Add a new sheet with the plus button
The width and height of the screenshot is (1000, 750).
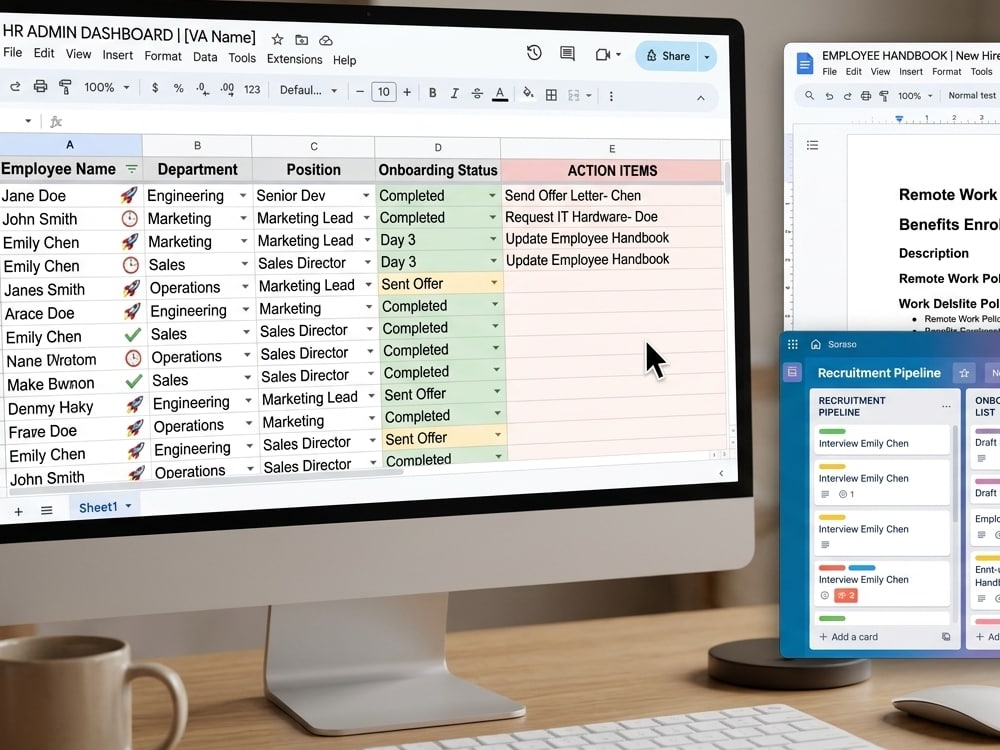[18, 511]
